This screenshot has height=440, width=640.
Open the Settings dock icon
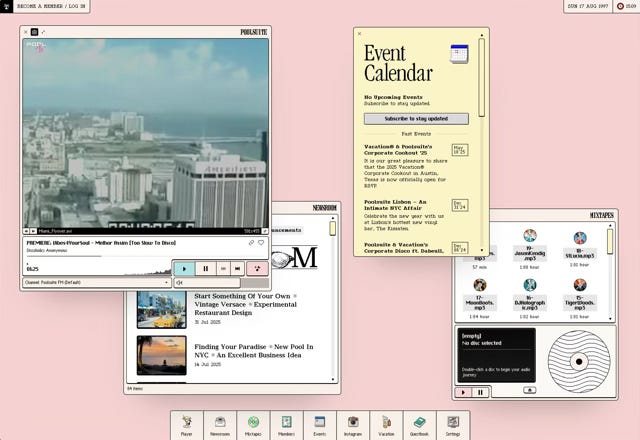[x=453, y=426]
